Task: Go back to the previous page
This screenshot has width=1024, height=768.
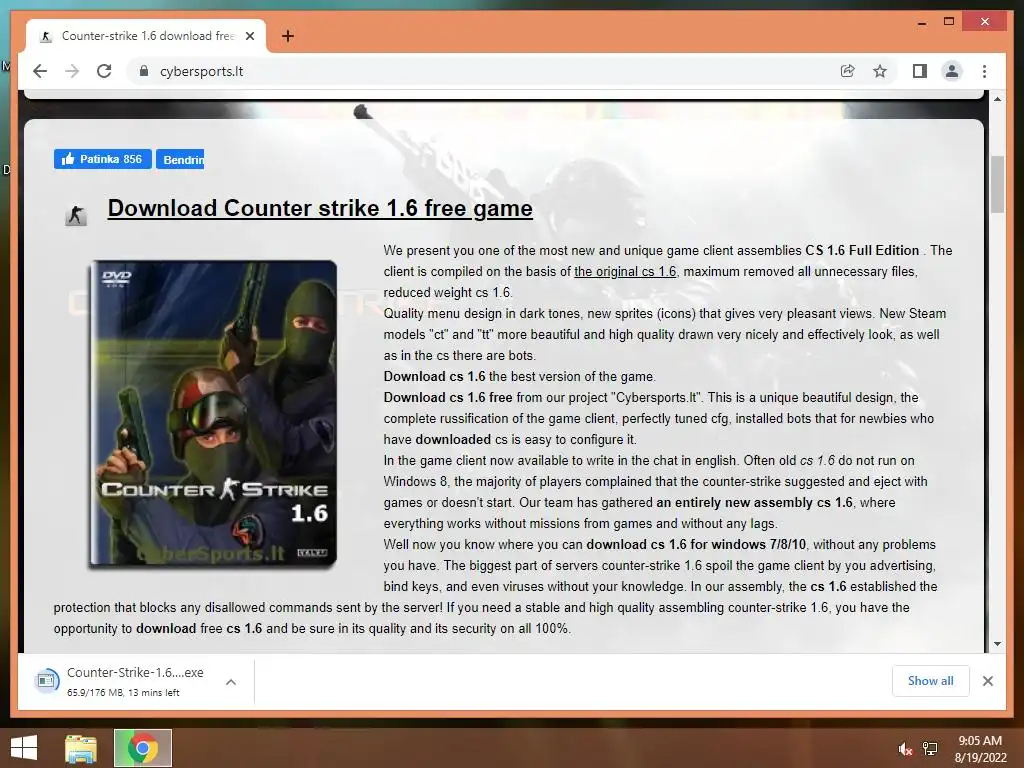Action: (40, 71)
